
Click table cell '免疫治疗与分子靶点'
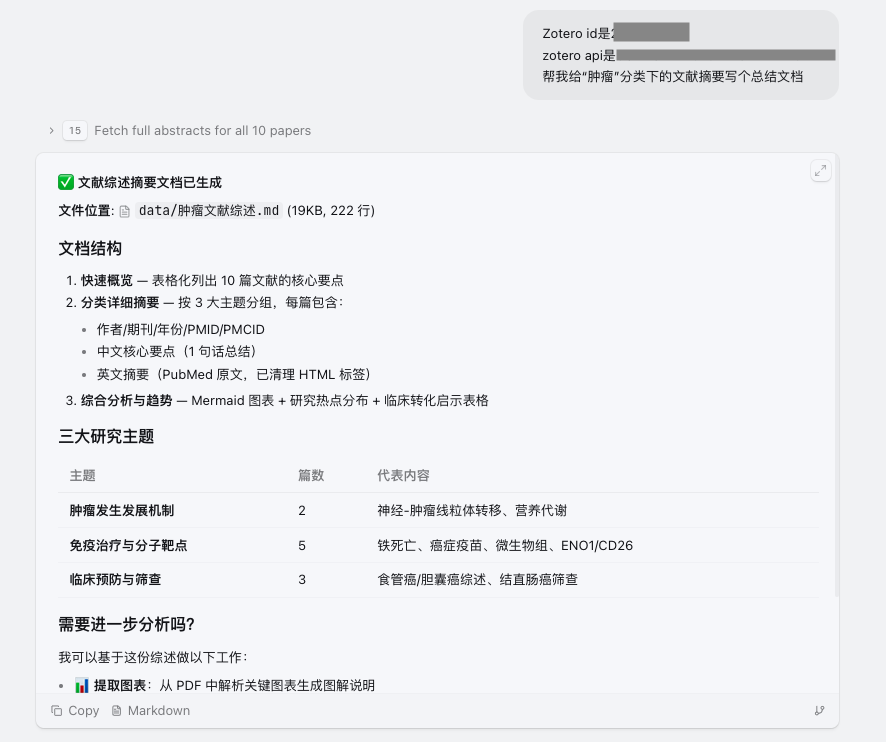click(128, 545)
